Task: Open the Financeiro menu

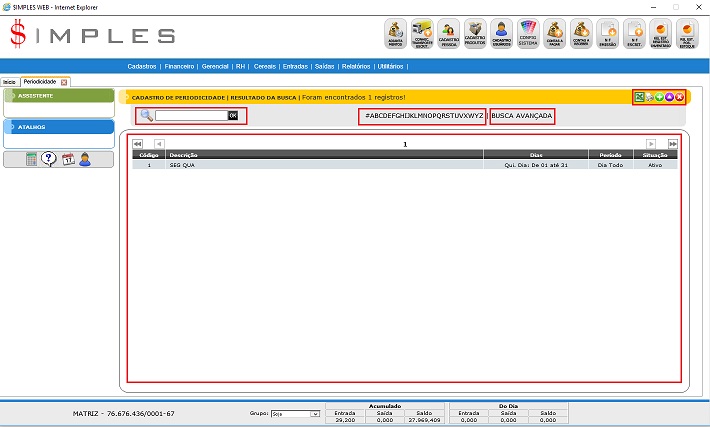Action: (180, 66)
